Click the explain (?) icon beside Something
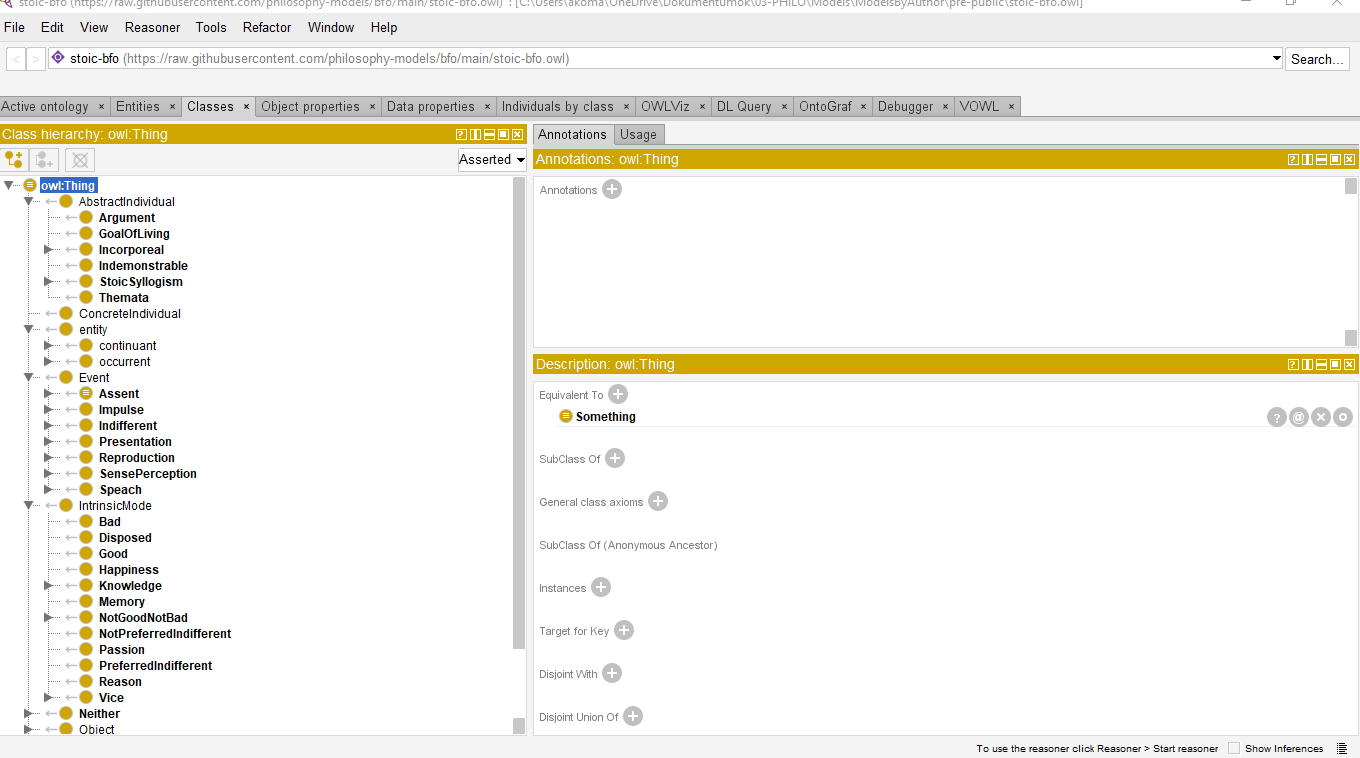Image resolution: width=1360 pixels, height=758 pixels. tap(1277, 417)
